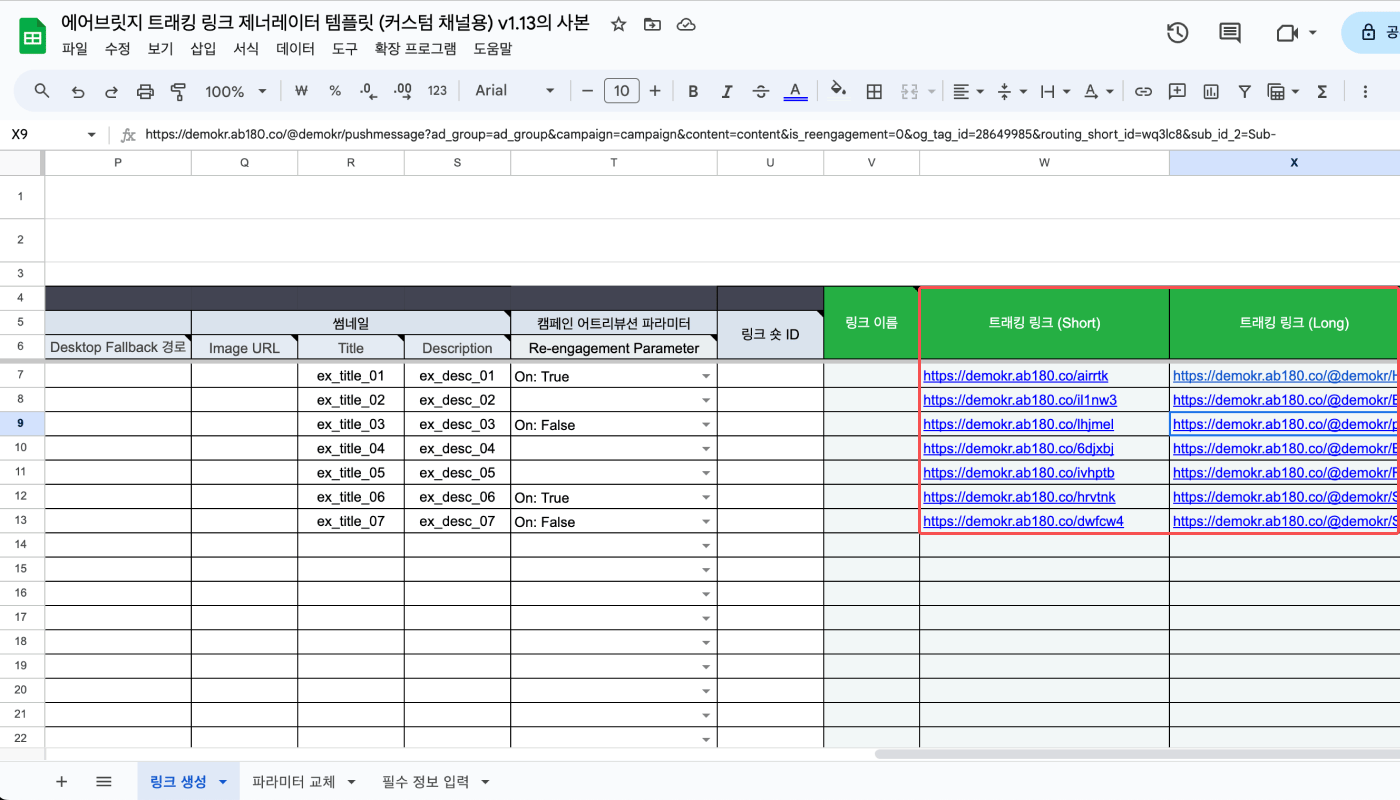Image resolution: width=1400 pixels, height=800 pixels.
Task: Print the spreadsheet
Action: (145, 91)
